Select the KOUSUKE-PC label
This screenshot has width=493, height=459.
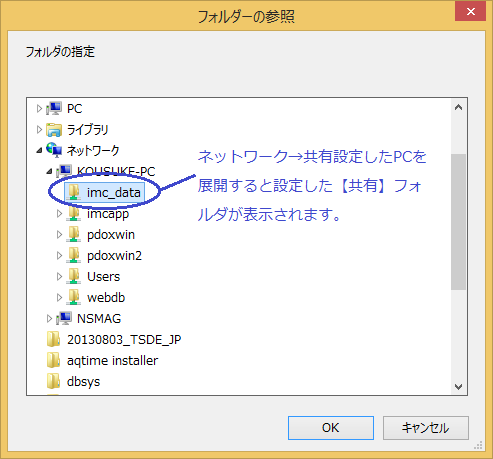point(116,172)
